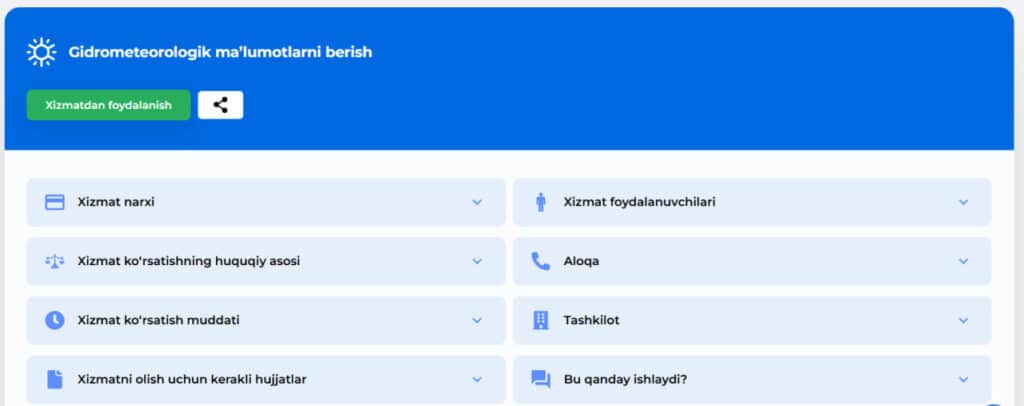Click the chat bubbles icon for Bu qanday ishlaydi

click(541, 379)
